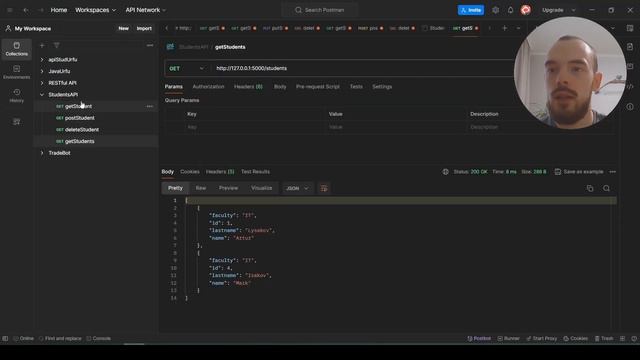The width and height of the screenshot is (640, 360).
Task: Open the request Tests tab
Action: point(356,87)
